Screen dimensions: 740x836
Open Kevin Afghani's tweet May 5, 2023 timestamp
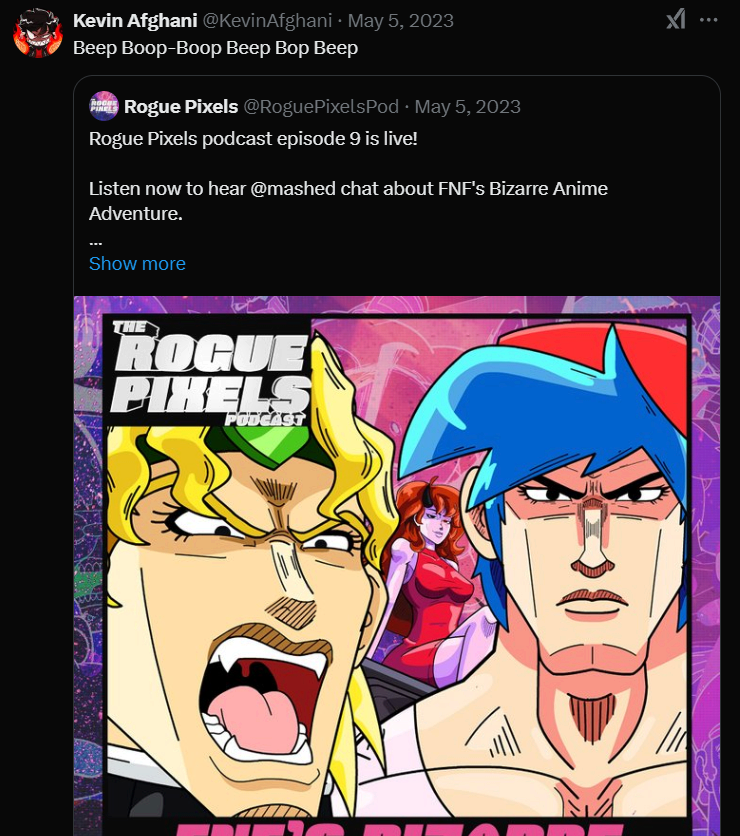401,20
